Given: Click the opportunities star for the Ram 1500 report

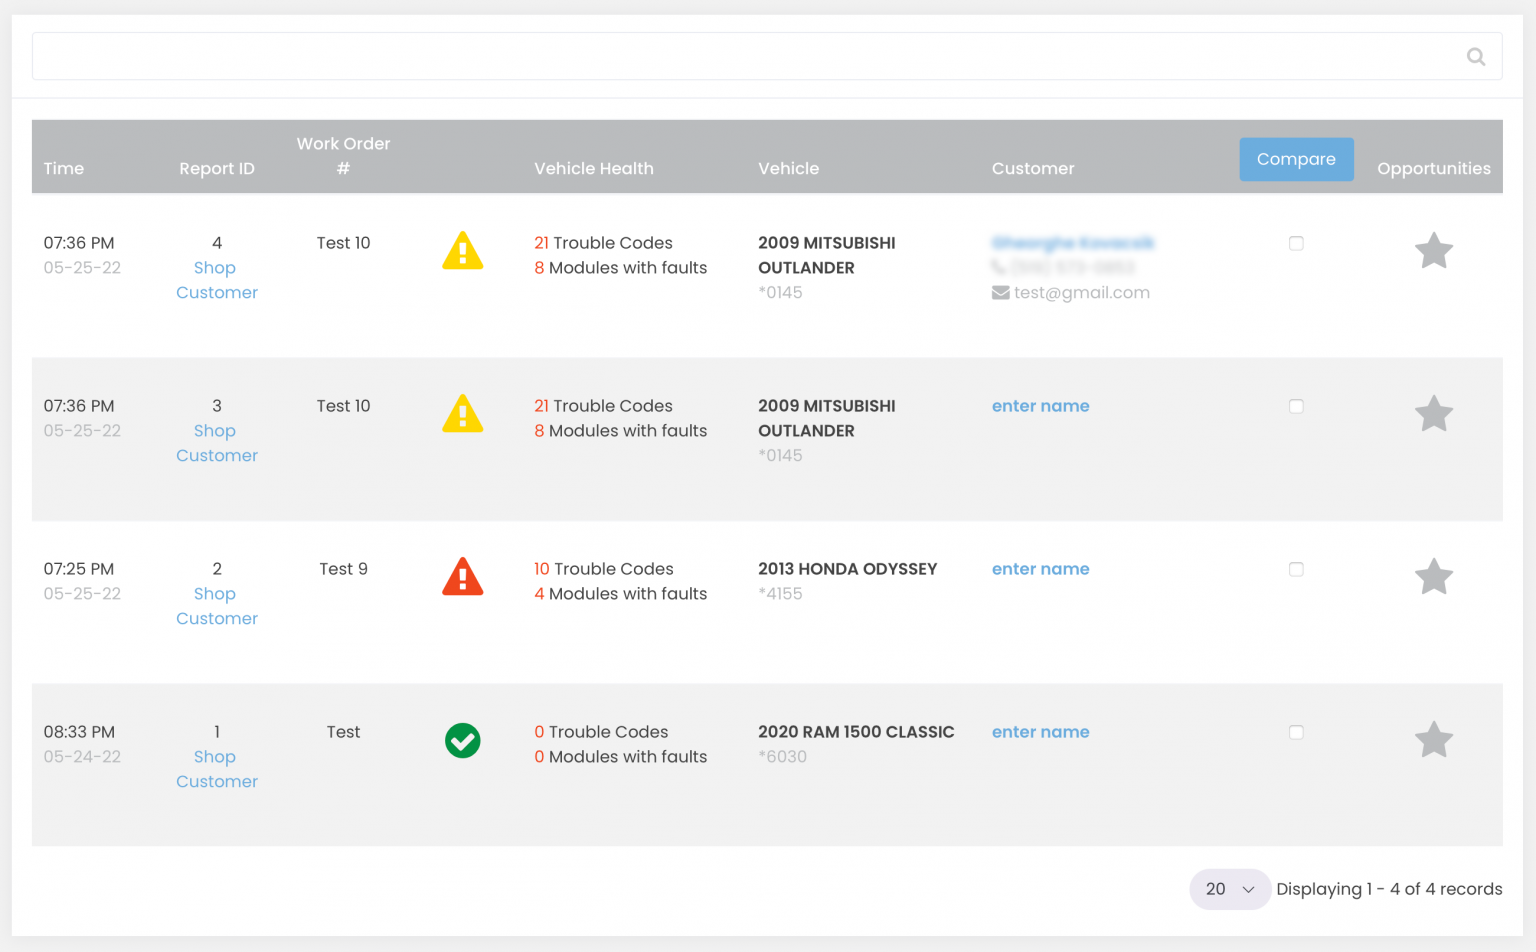Looking at the screenshot, I should (x=1434, y=740).
